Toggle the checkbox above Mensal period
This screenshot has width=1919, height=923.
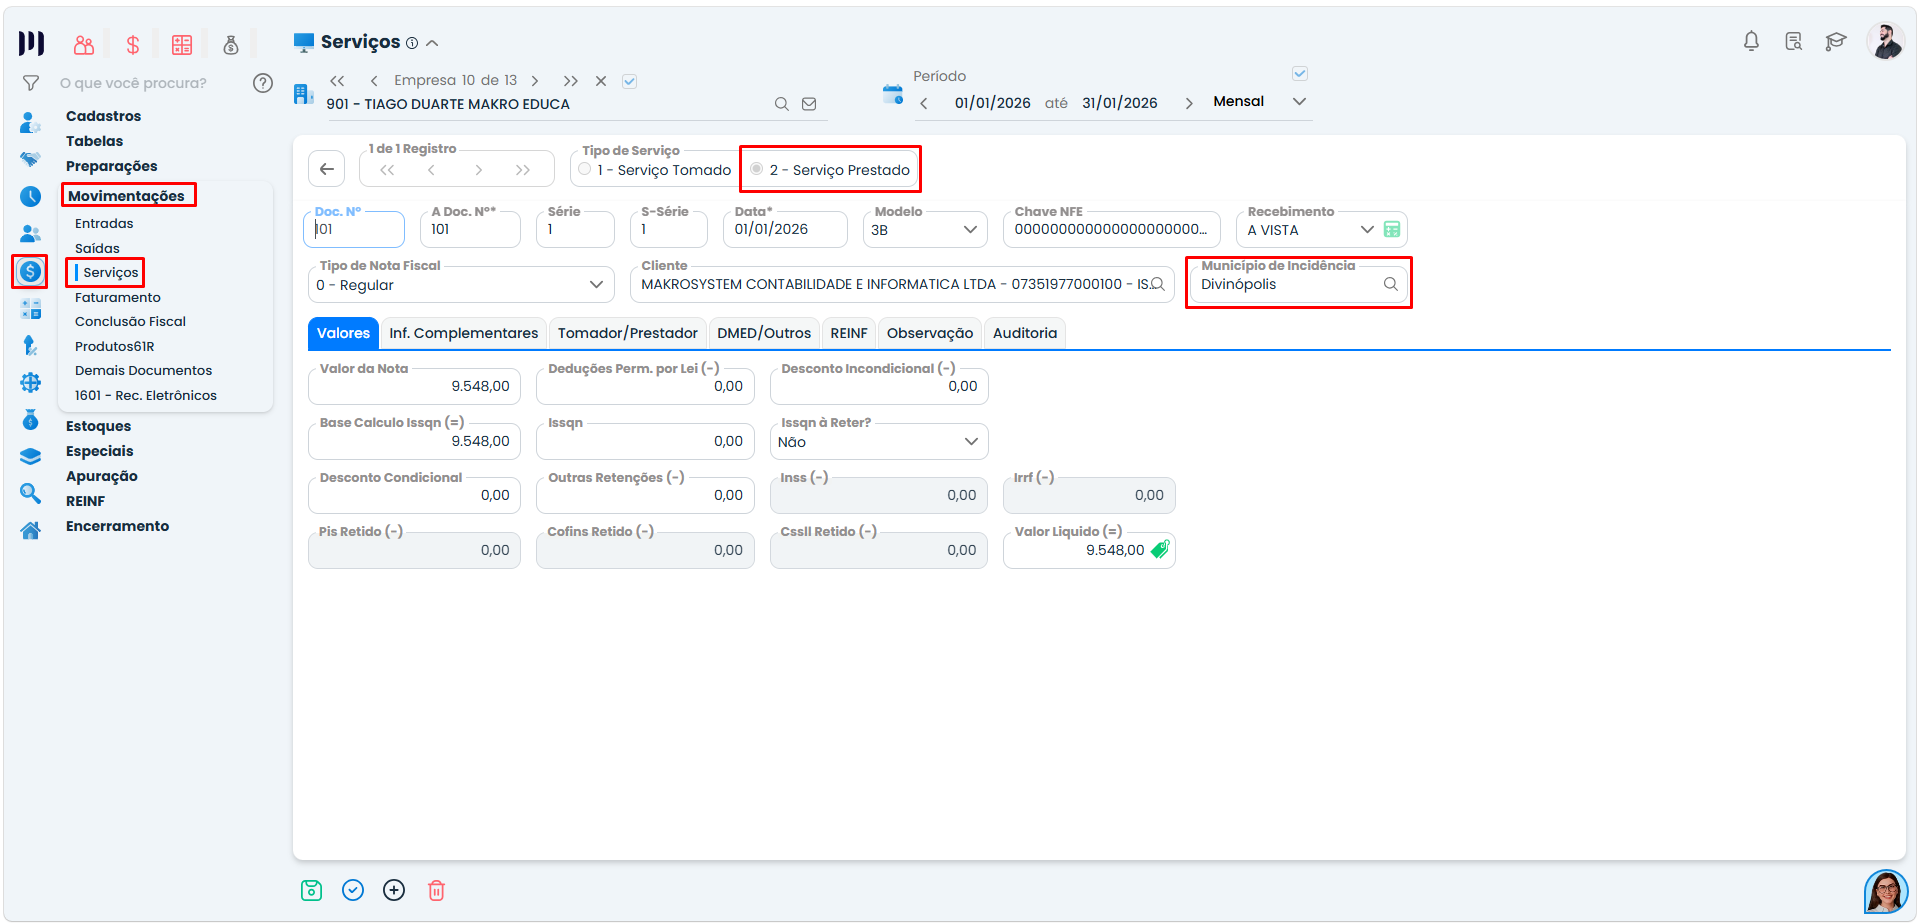pos(1300,74)
